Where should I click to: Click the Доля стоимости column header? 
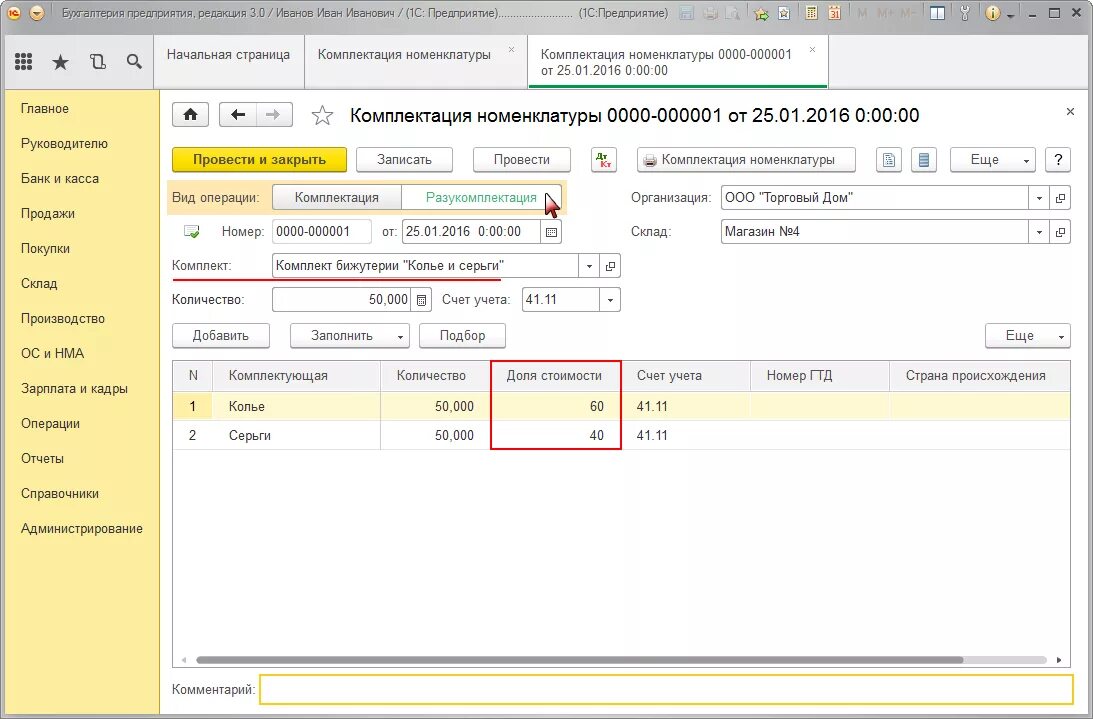point(556,375)
